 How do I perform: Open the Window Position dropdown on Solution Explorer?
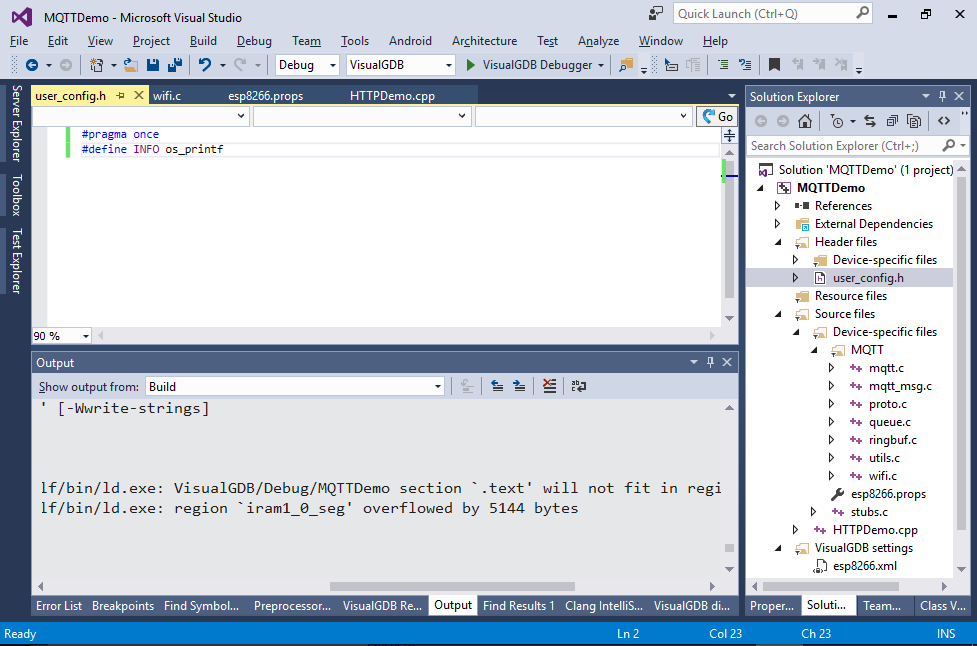tap(925, 96)
